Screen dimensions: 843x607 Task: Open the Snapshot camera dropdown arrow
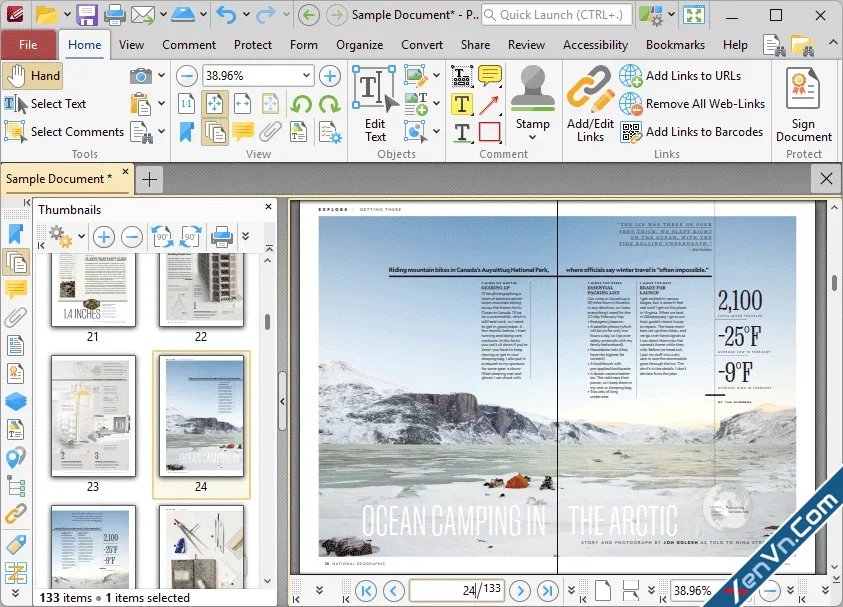pyautogui.click(x=161, y=76)
